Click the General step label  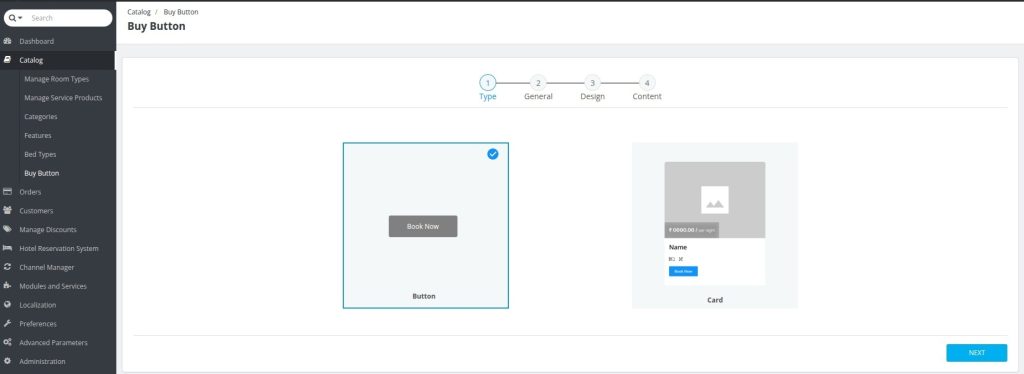538,97
